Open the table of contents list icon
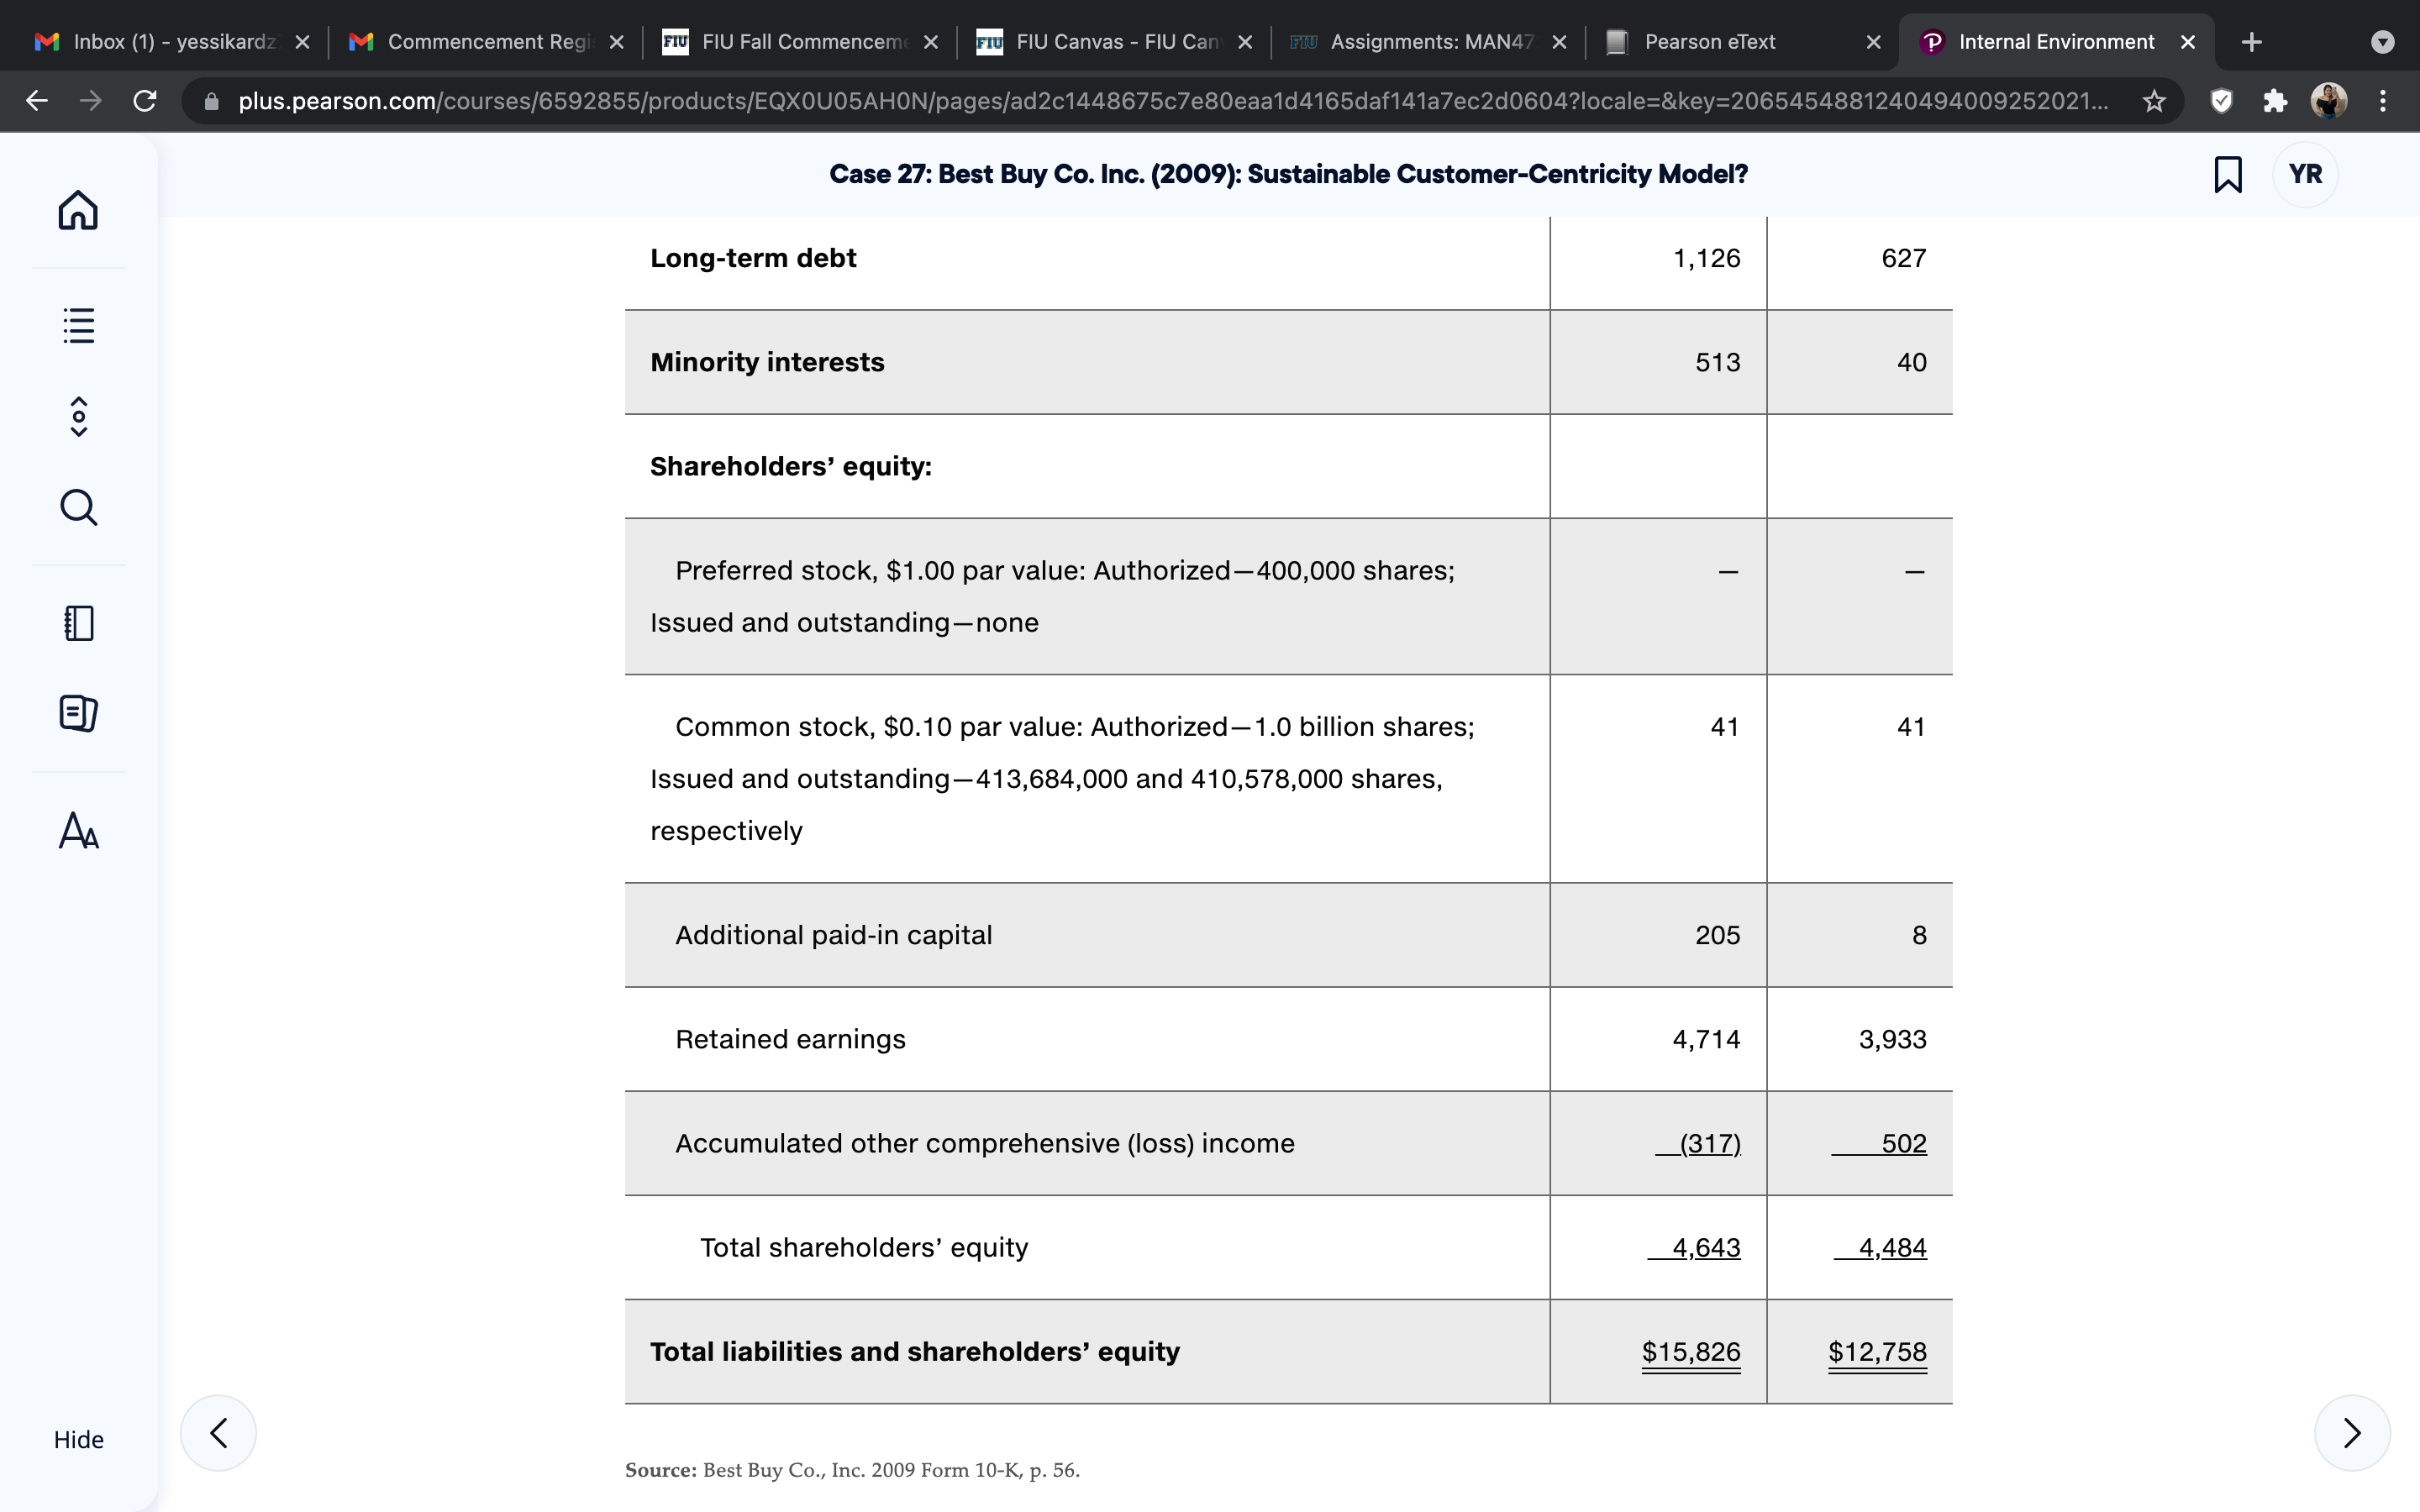2420x1512 pixels. tap(78, 325)
